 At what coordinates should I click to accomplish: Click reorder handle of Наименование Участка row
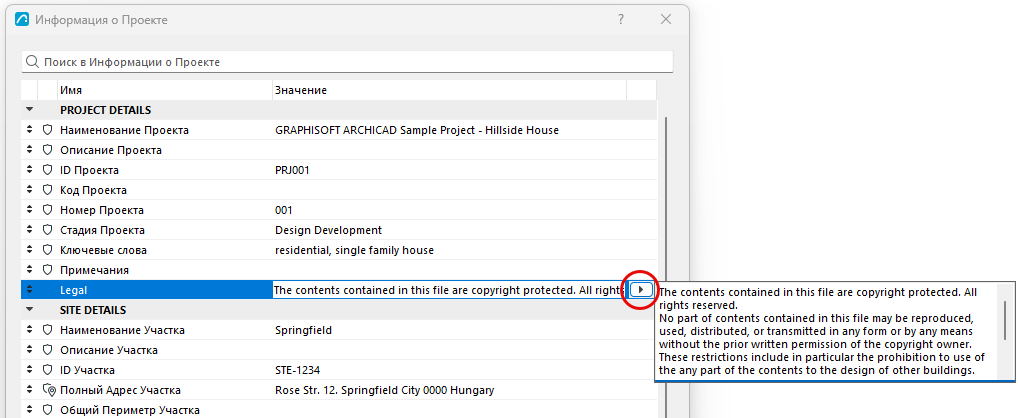coord(29,330)
